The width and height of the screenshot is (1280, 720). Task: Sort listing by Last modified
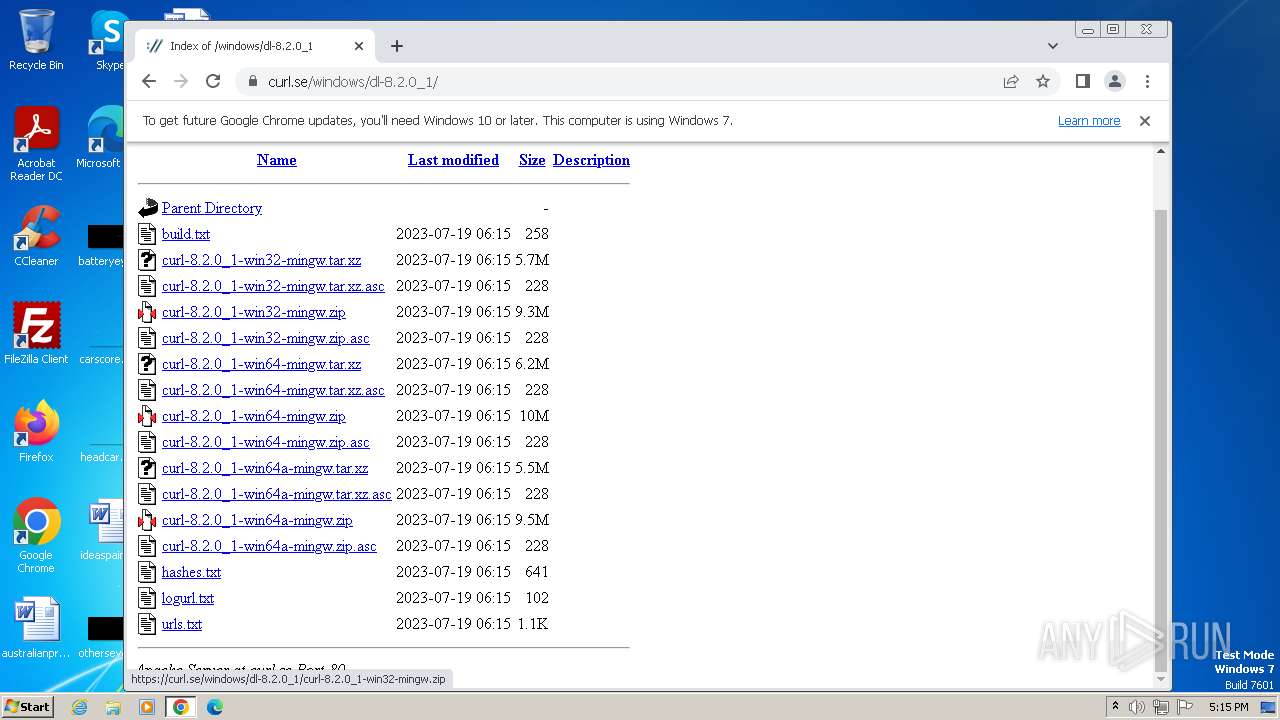pyautogui.click(x=453, y=160)
